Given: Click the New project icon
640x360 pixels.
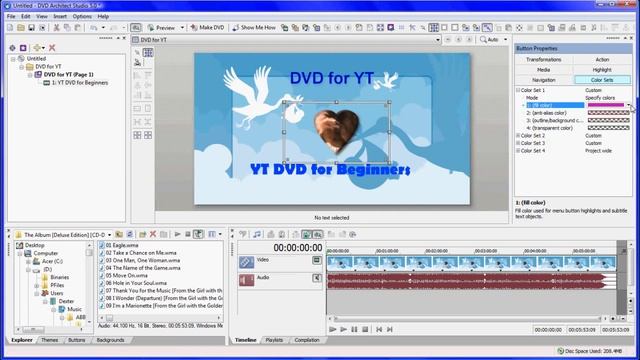Looking at the screenshot, I should pyautogui.click(x=10, y=27).
